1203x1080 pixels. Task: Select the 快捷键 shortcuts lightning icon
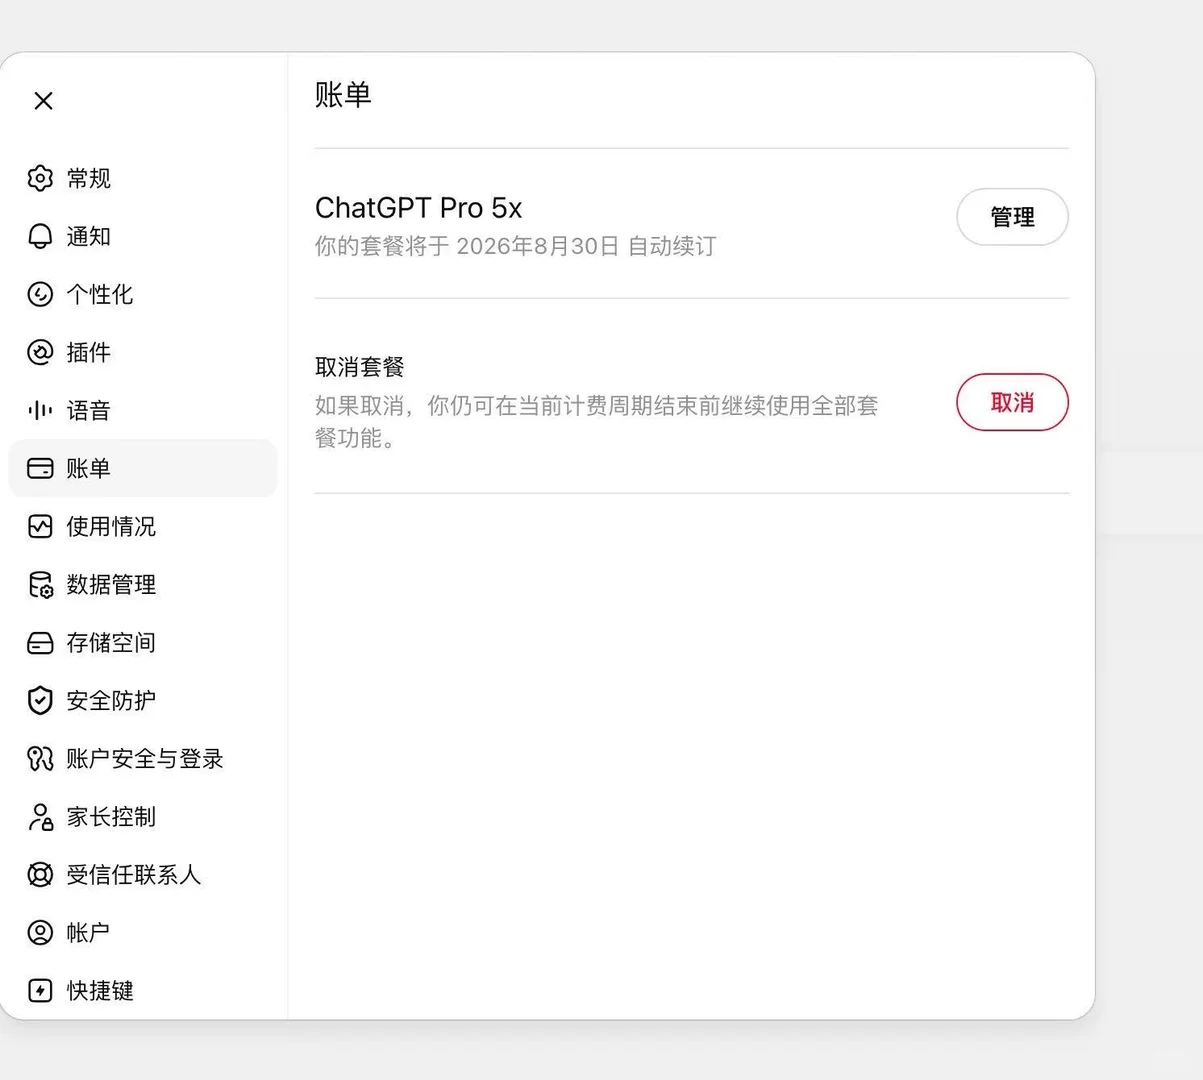pyautogui.click(x=40, y=990)
